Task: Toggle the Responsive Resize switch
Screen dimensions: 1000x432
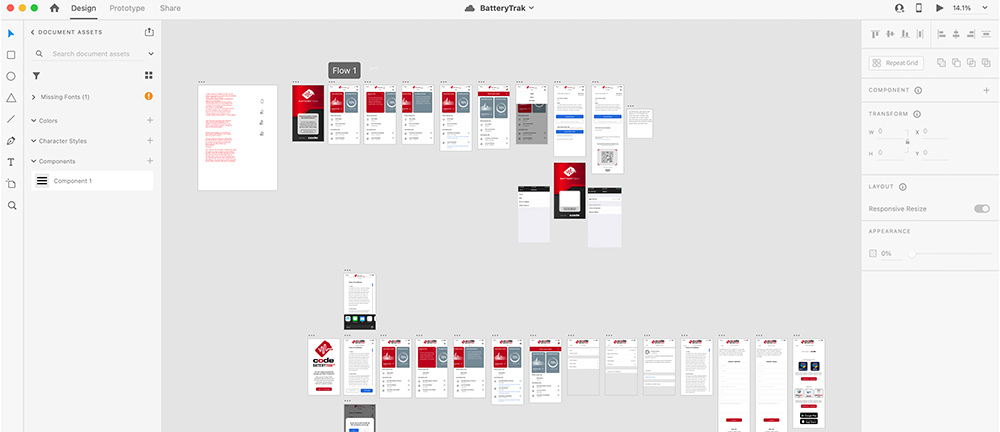Action: (x=981, y=208)
